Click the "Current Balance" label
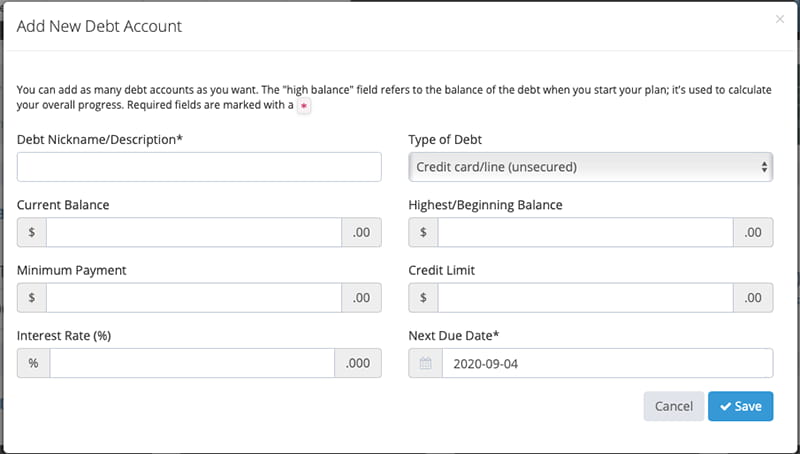800x454 pixels. point(63,205)
